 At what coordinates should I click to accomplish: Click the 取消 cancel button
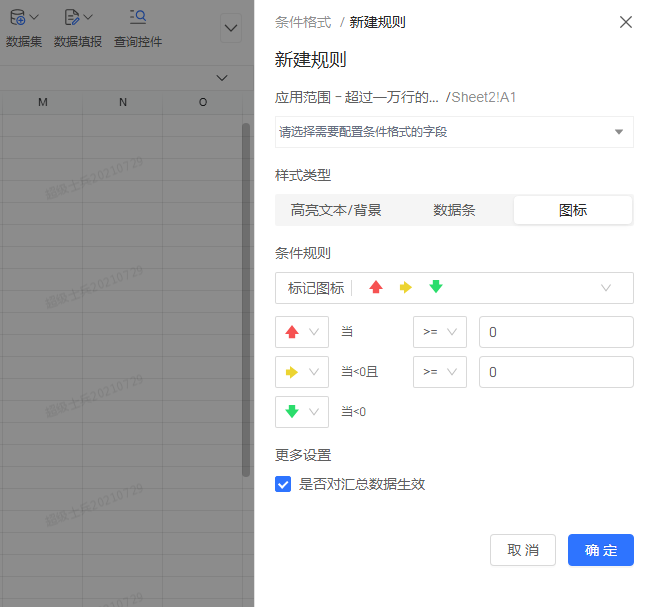coord(523,550)
